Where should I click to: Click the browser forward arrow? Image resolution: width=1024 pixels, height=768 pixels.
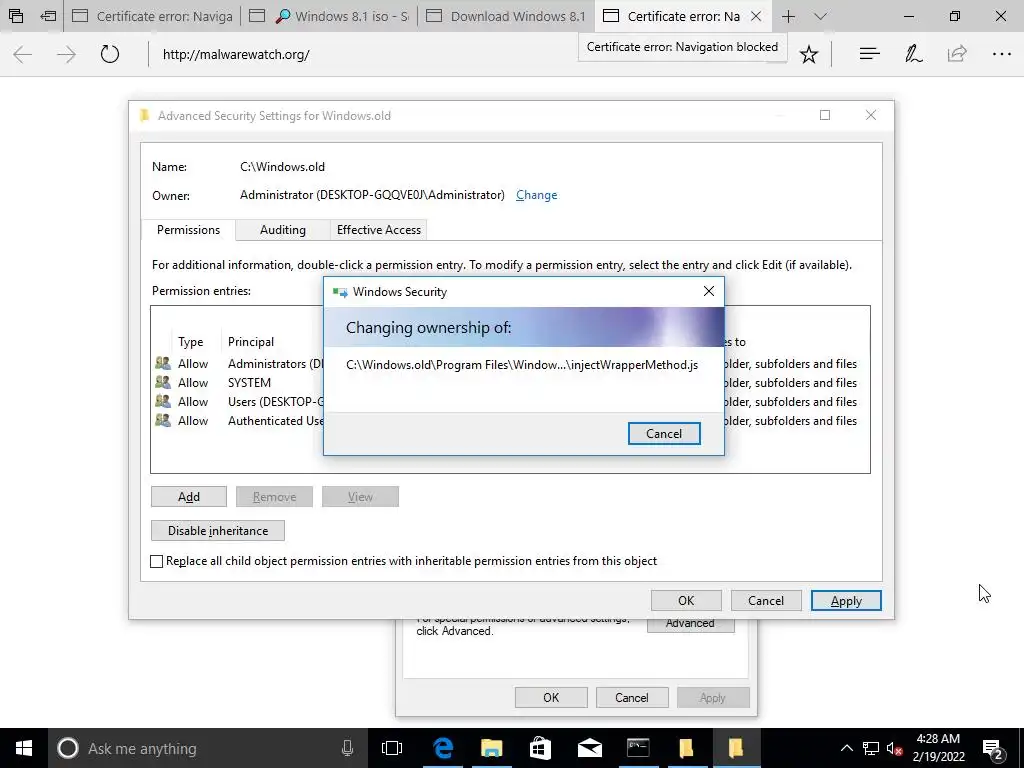pos(66,54)
